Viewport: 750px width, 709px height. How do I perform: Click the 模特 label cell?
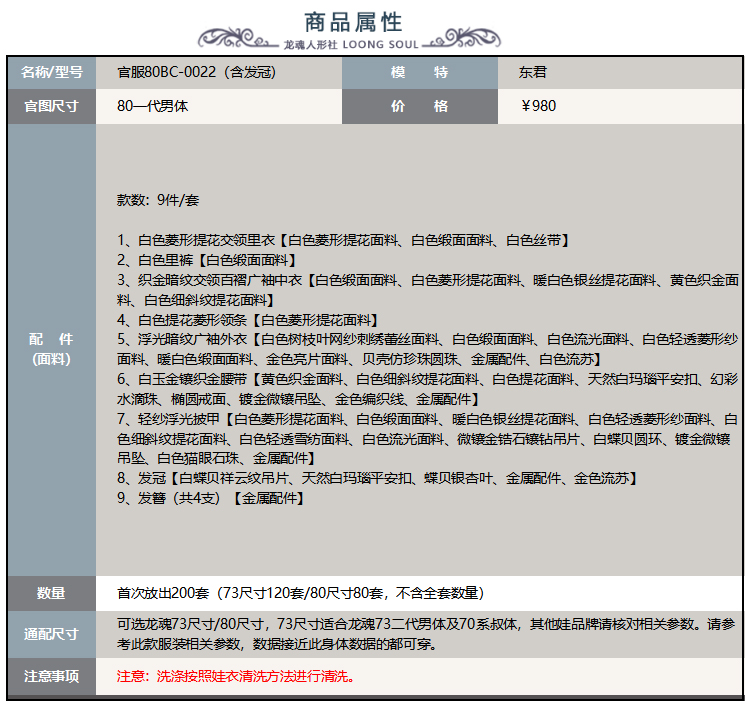419,73
